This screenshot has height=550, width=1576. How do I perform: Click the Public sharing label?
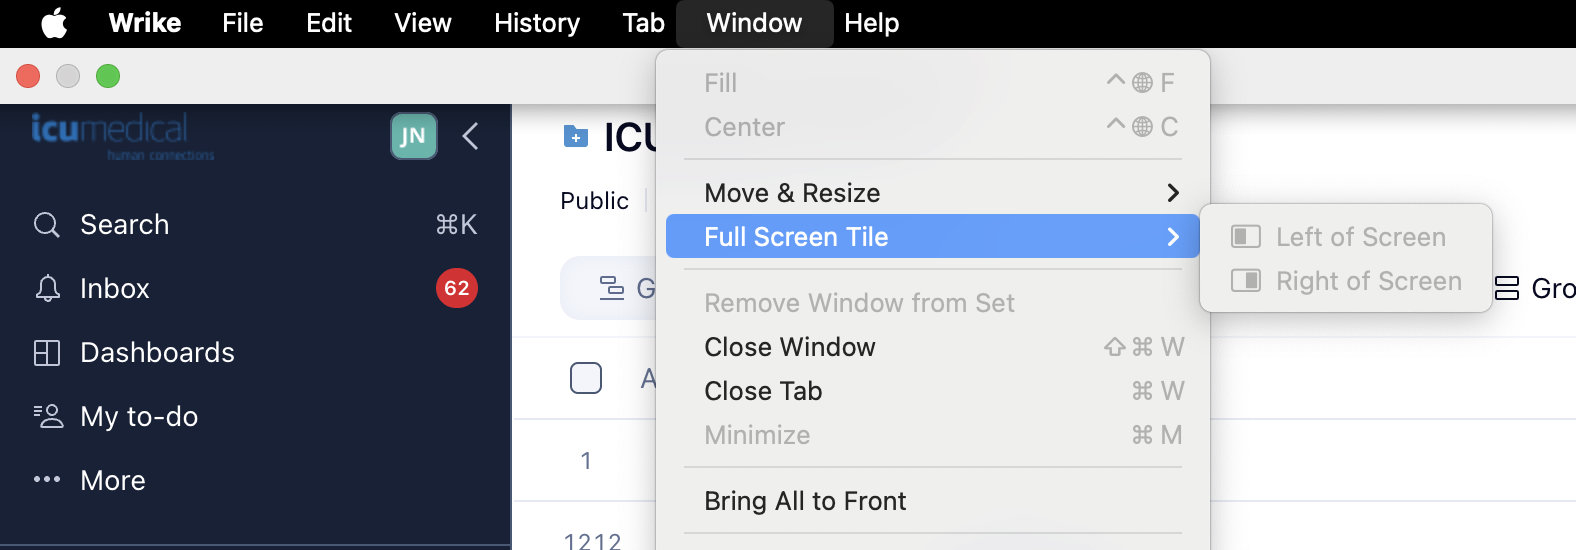[594, 201]
